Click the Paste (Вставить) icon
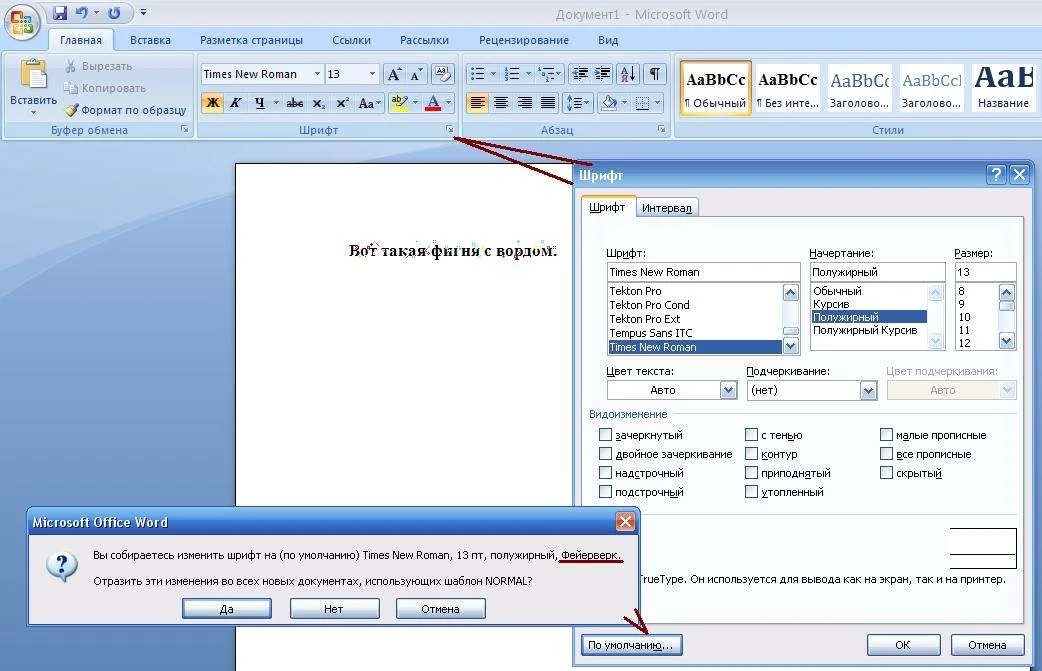 point(33,74)
